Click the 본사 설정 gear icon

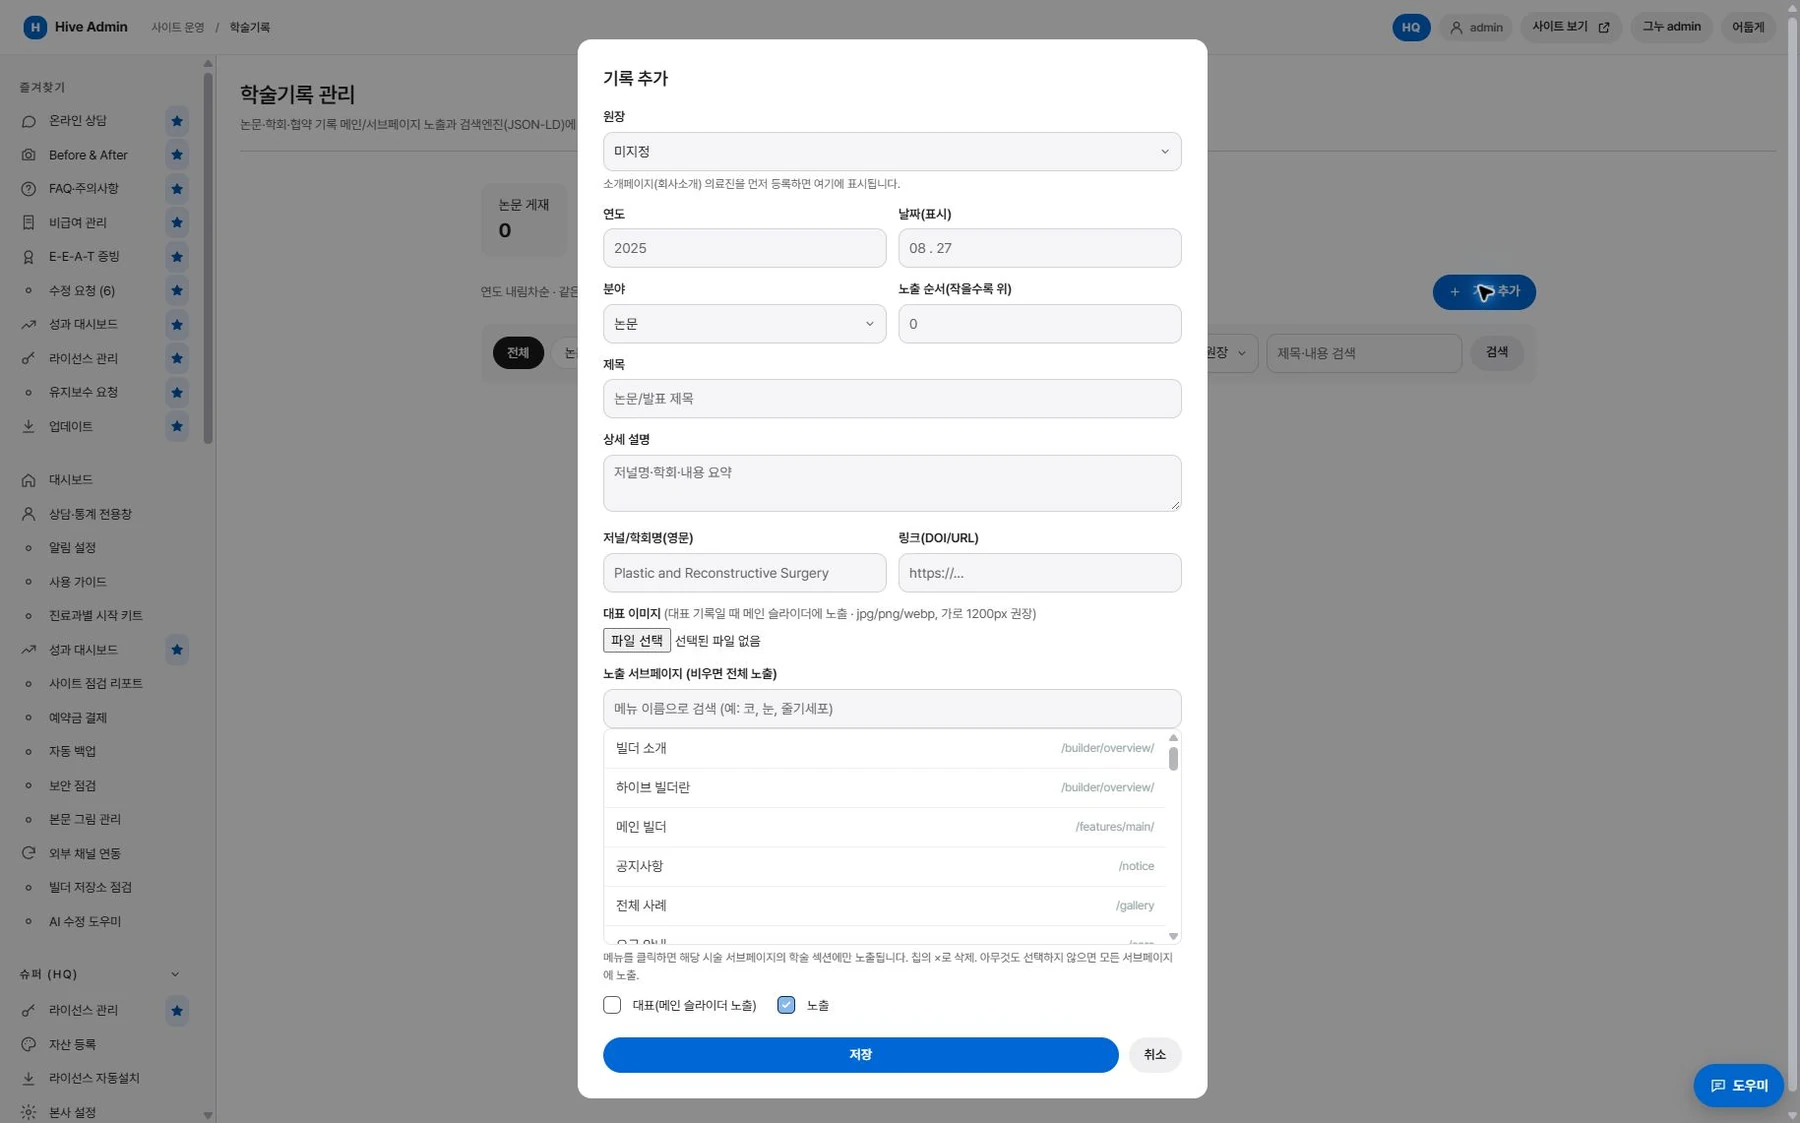pyautogui.click(x=29, y=1112)
